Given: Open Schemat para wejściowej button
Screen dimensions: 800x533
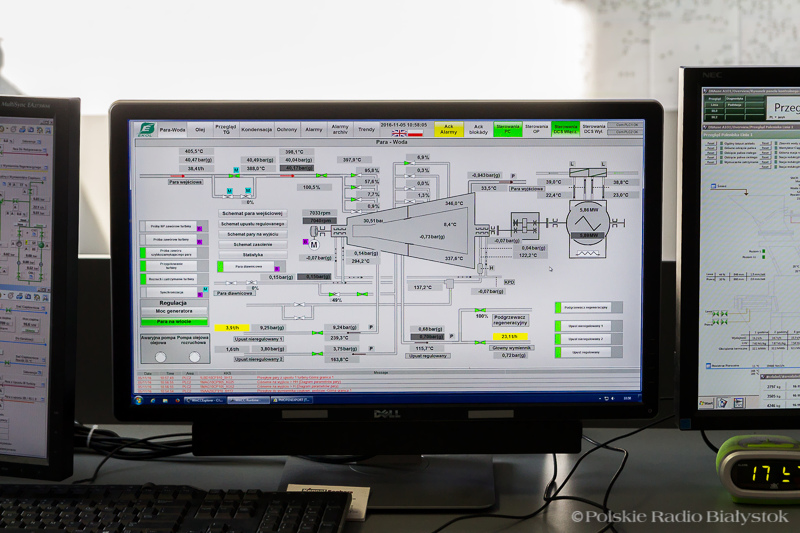Looking at the screenshot, I should 253,213.
